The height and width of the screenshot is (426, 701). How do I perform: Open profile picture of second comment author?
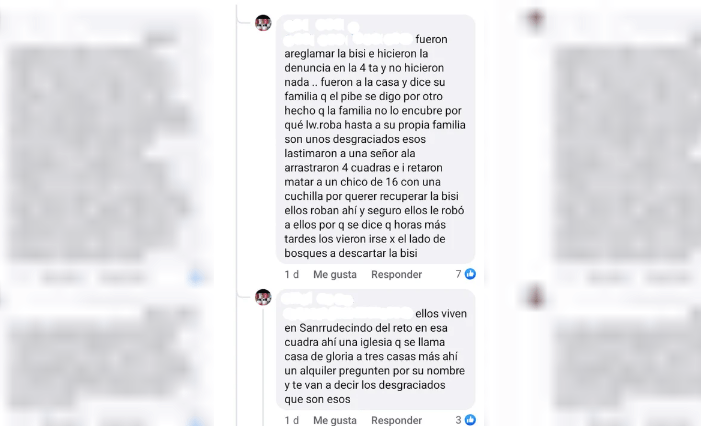pos(263,297)
